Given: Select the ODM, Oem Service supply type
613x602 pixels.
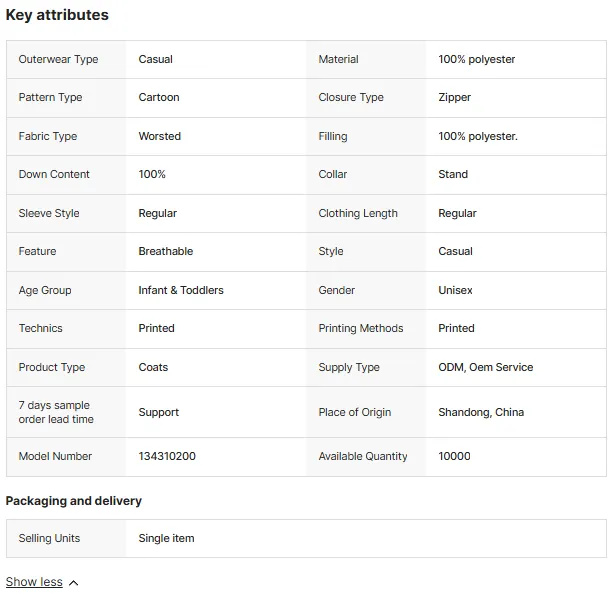Looking at the screenshot, I should point(486,367).
